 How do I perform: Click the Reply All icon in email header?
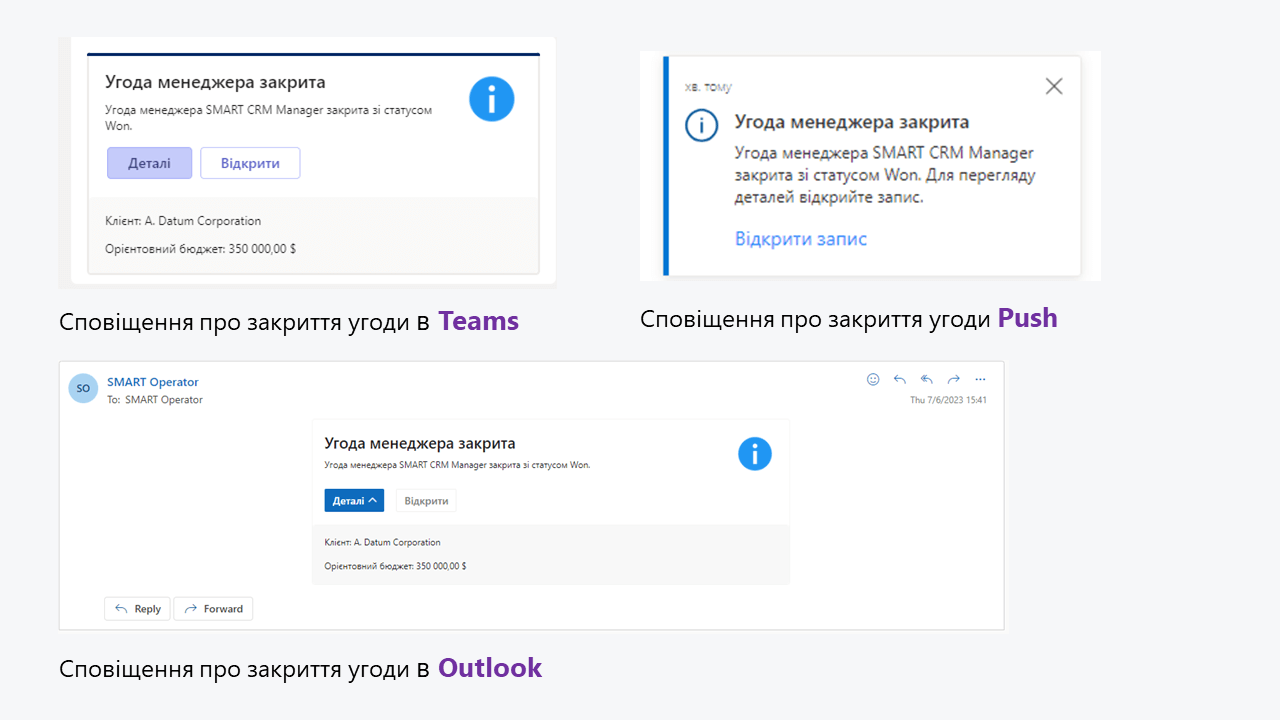(x=927, y=379)
